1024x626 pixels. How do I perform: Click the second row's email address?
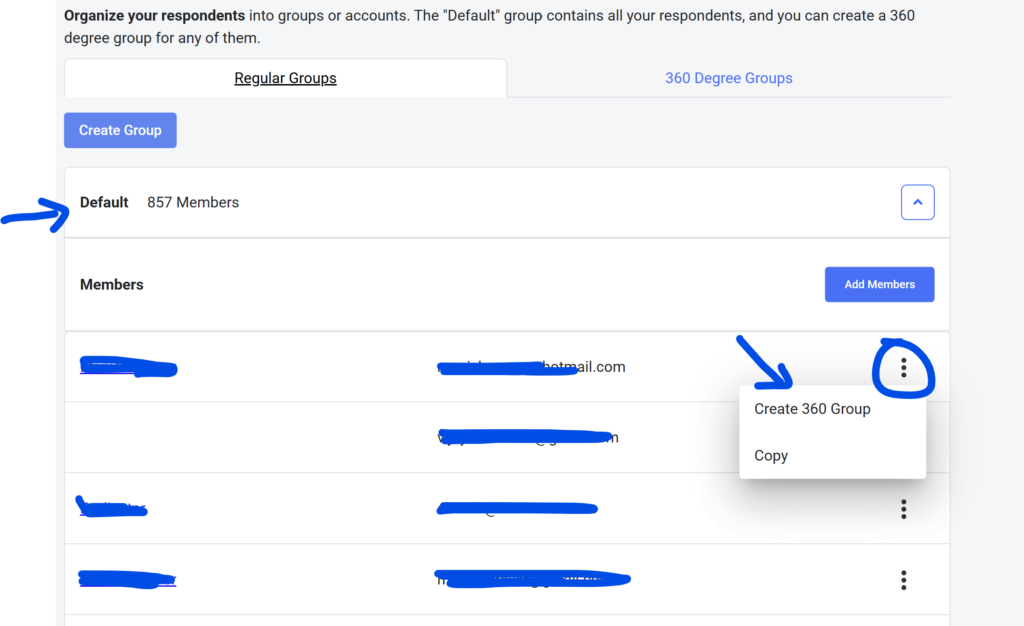pyautogui.click(x=527, y=437)
